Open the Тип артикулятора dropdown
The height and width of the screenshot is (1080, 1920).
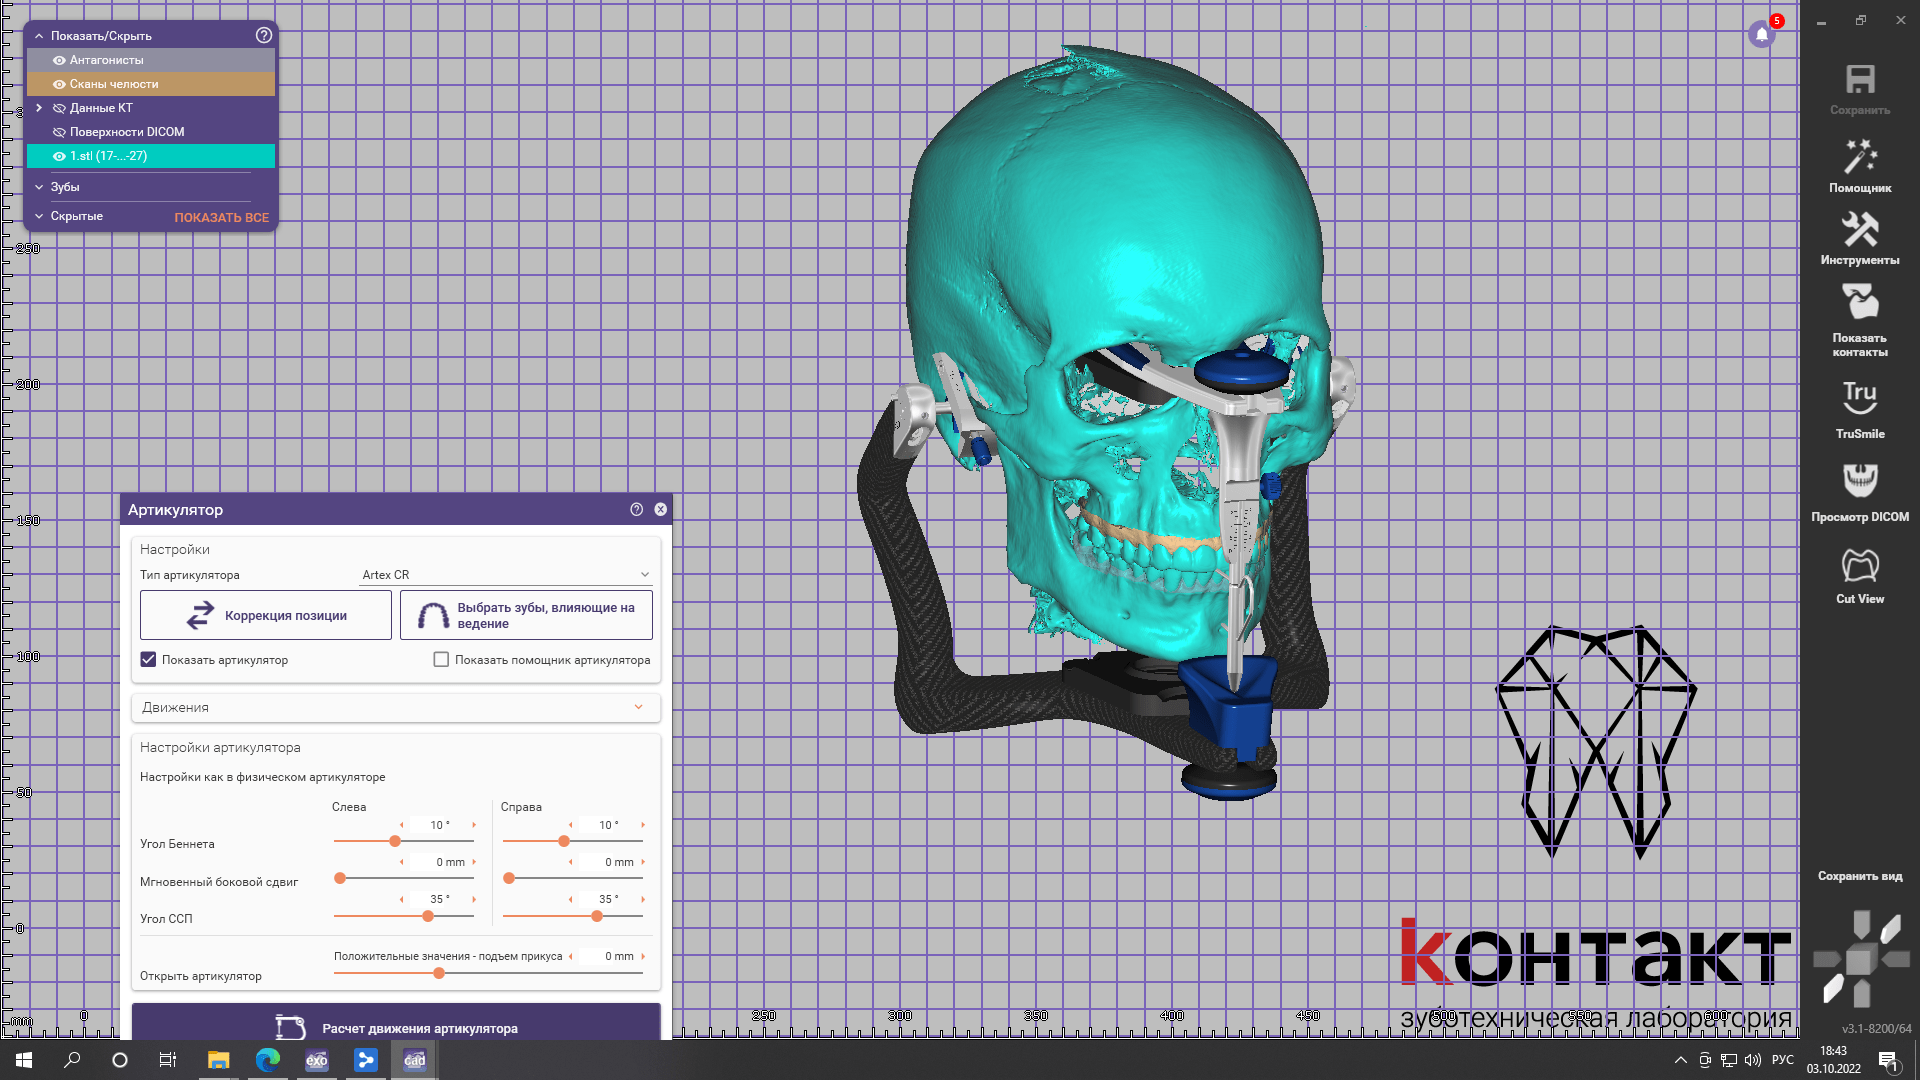(505, 575)
